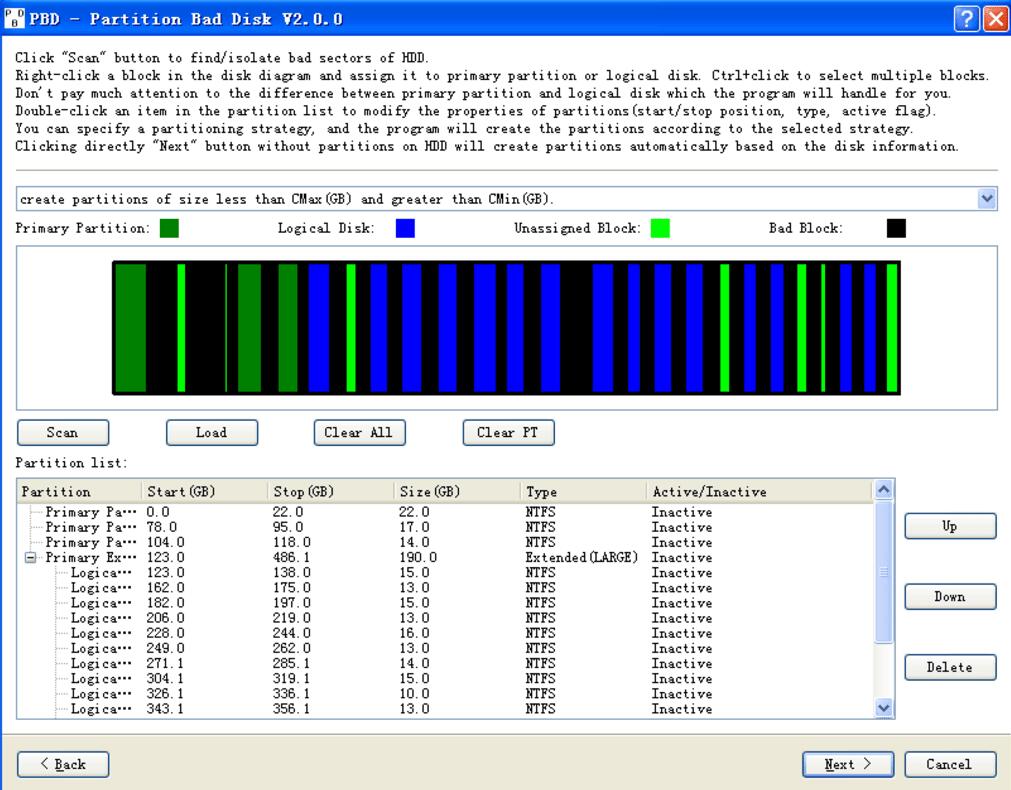Image resolution: width=1011 pixels, height=790 pixels.
Task: Close the PBD window
Action: [996, 19]
